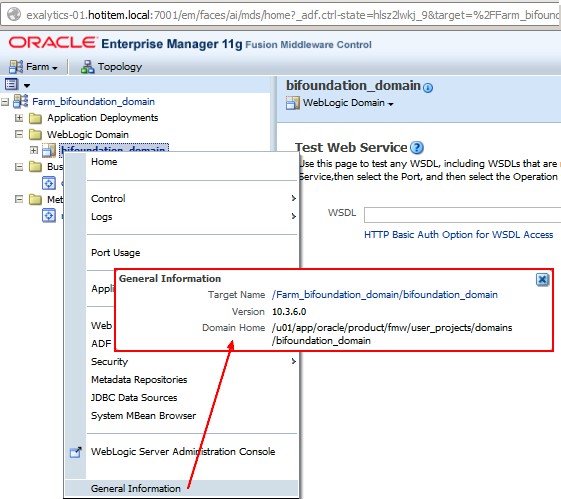This screenshot has width=561, height=499.
Task: Collapse the WebLogic Domain folder
Action: [x=19, y=134]
